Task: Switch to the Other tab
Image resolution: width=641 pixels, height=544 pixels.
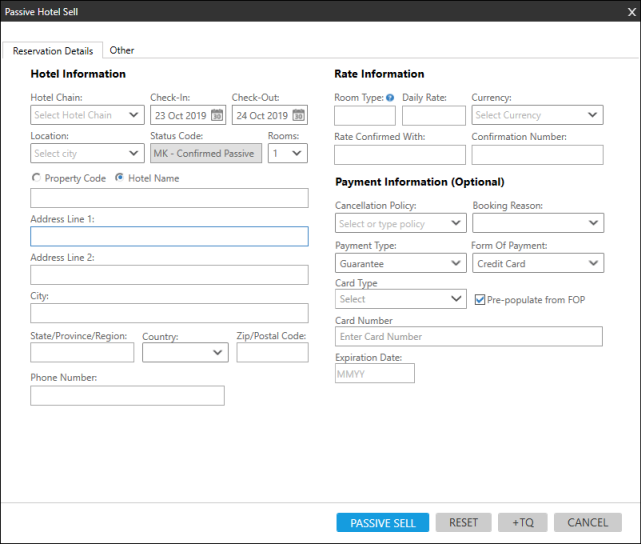Action: click(x=122, y=50)
